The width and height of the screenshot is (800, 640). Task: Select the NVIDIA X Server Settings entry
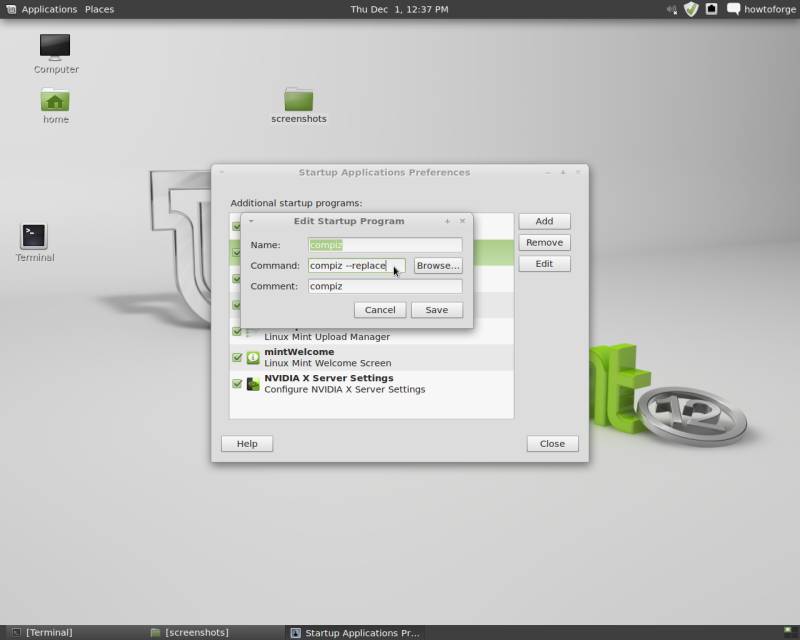pyautogui.click(x=371, y=384)
